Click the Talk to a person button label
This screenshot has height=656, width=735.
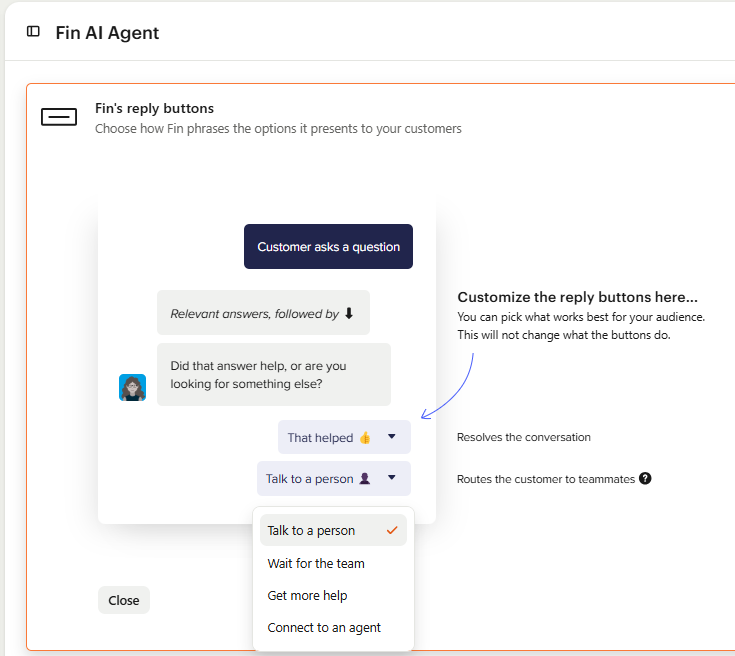309,479
